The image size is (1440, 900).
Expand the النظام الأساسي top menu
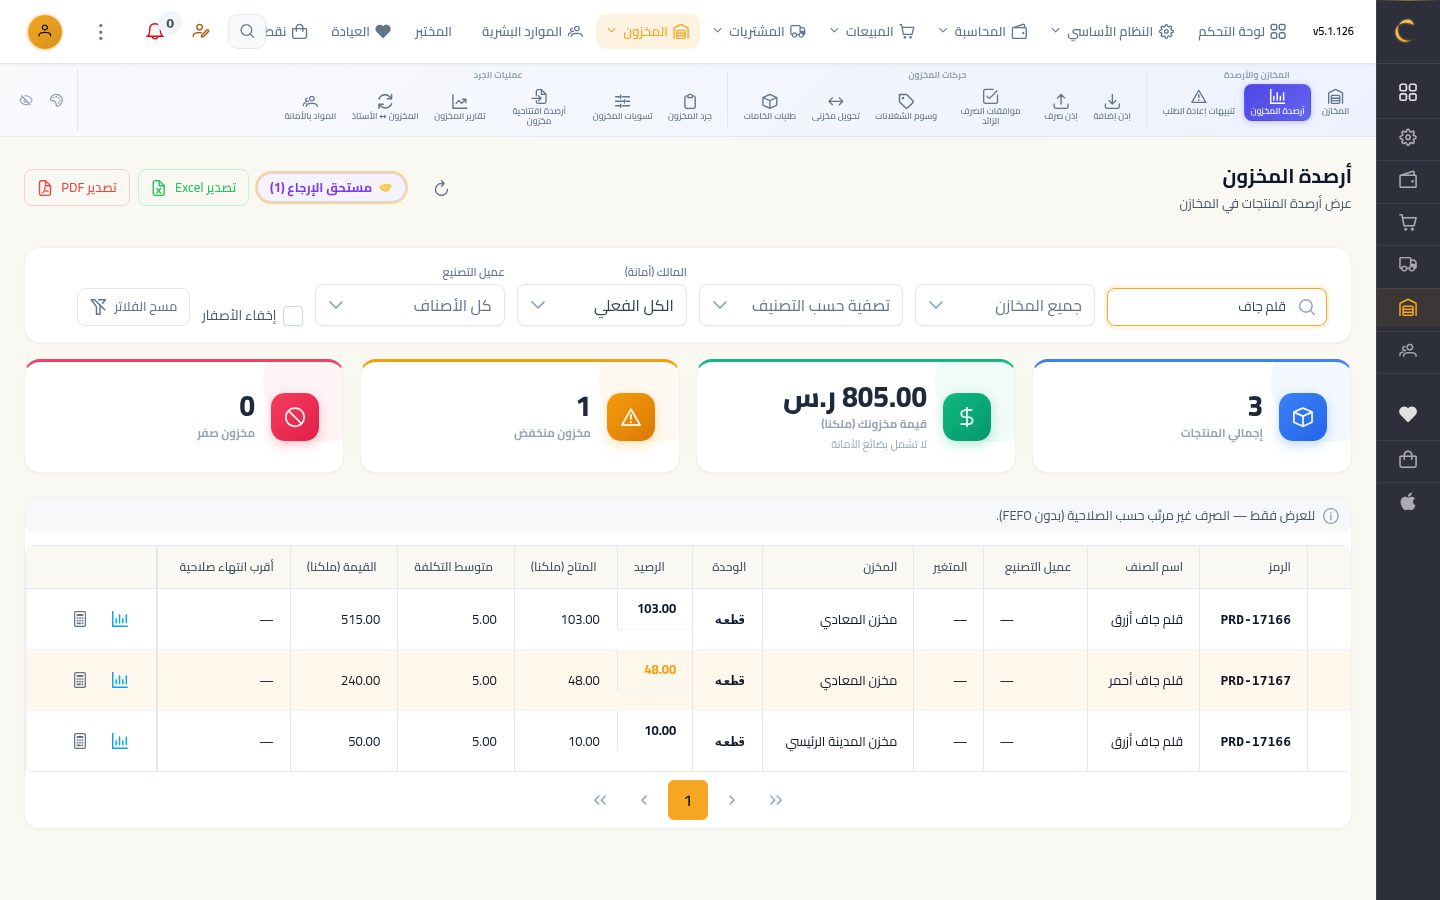(x=1111, y=32)
